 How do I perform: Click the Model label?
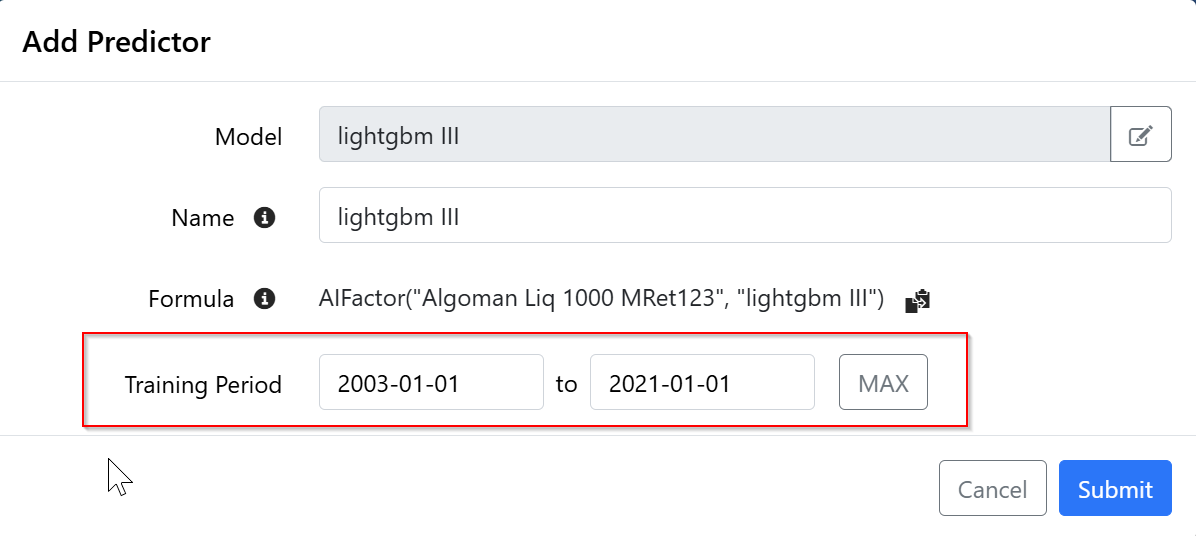point(248,136)
